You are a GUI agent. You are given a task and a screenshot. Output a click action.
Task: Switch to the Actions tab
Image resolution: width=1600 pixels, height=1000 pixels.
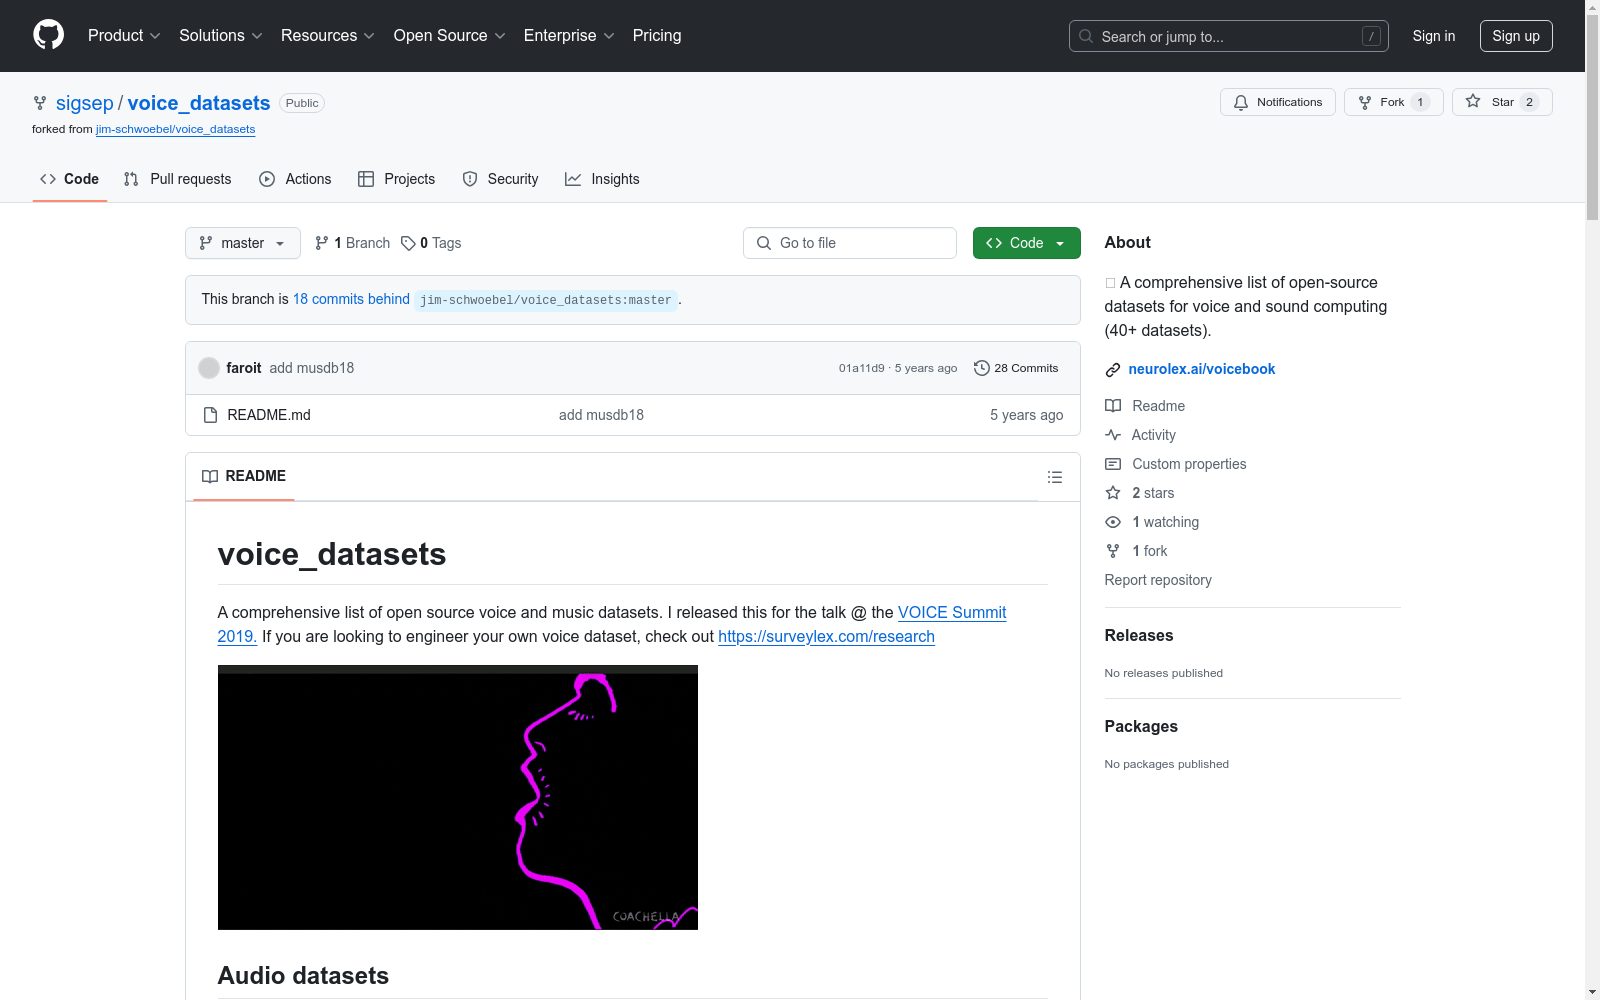pos(295,179)
